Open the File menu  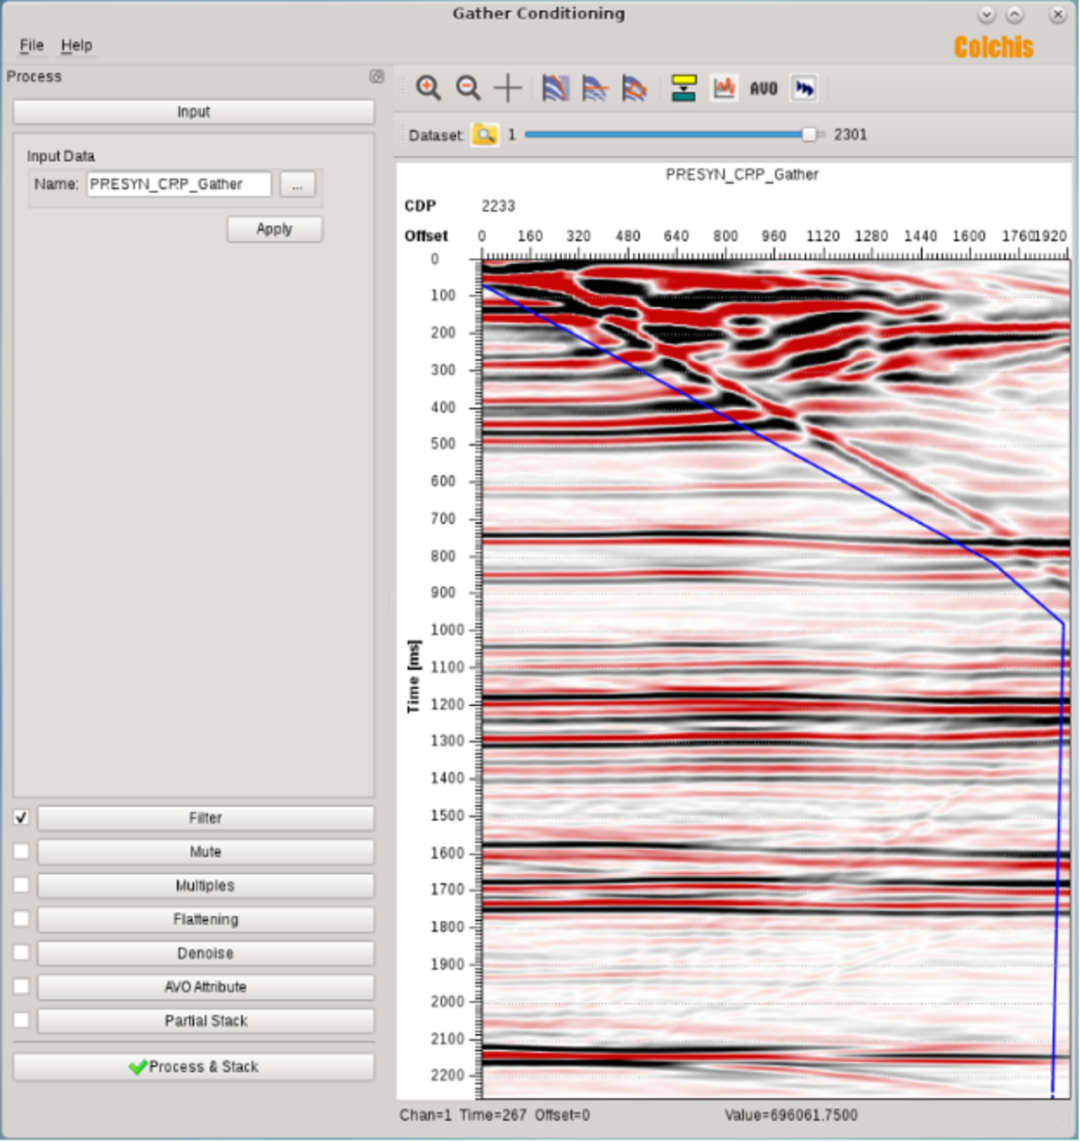pyautogui.click(x=32, y=45)
